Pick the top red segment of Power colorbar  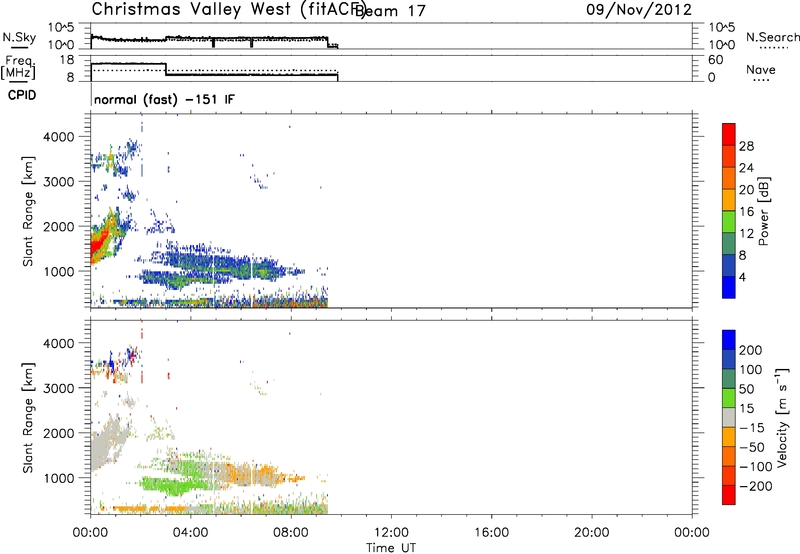click(729, 134)
